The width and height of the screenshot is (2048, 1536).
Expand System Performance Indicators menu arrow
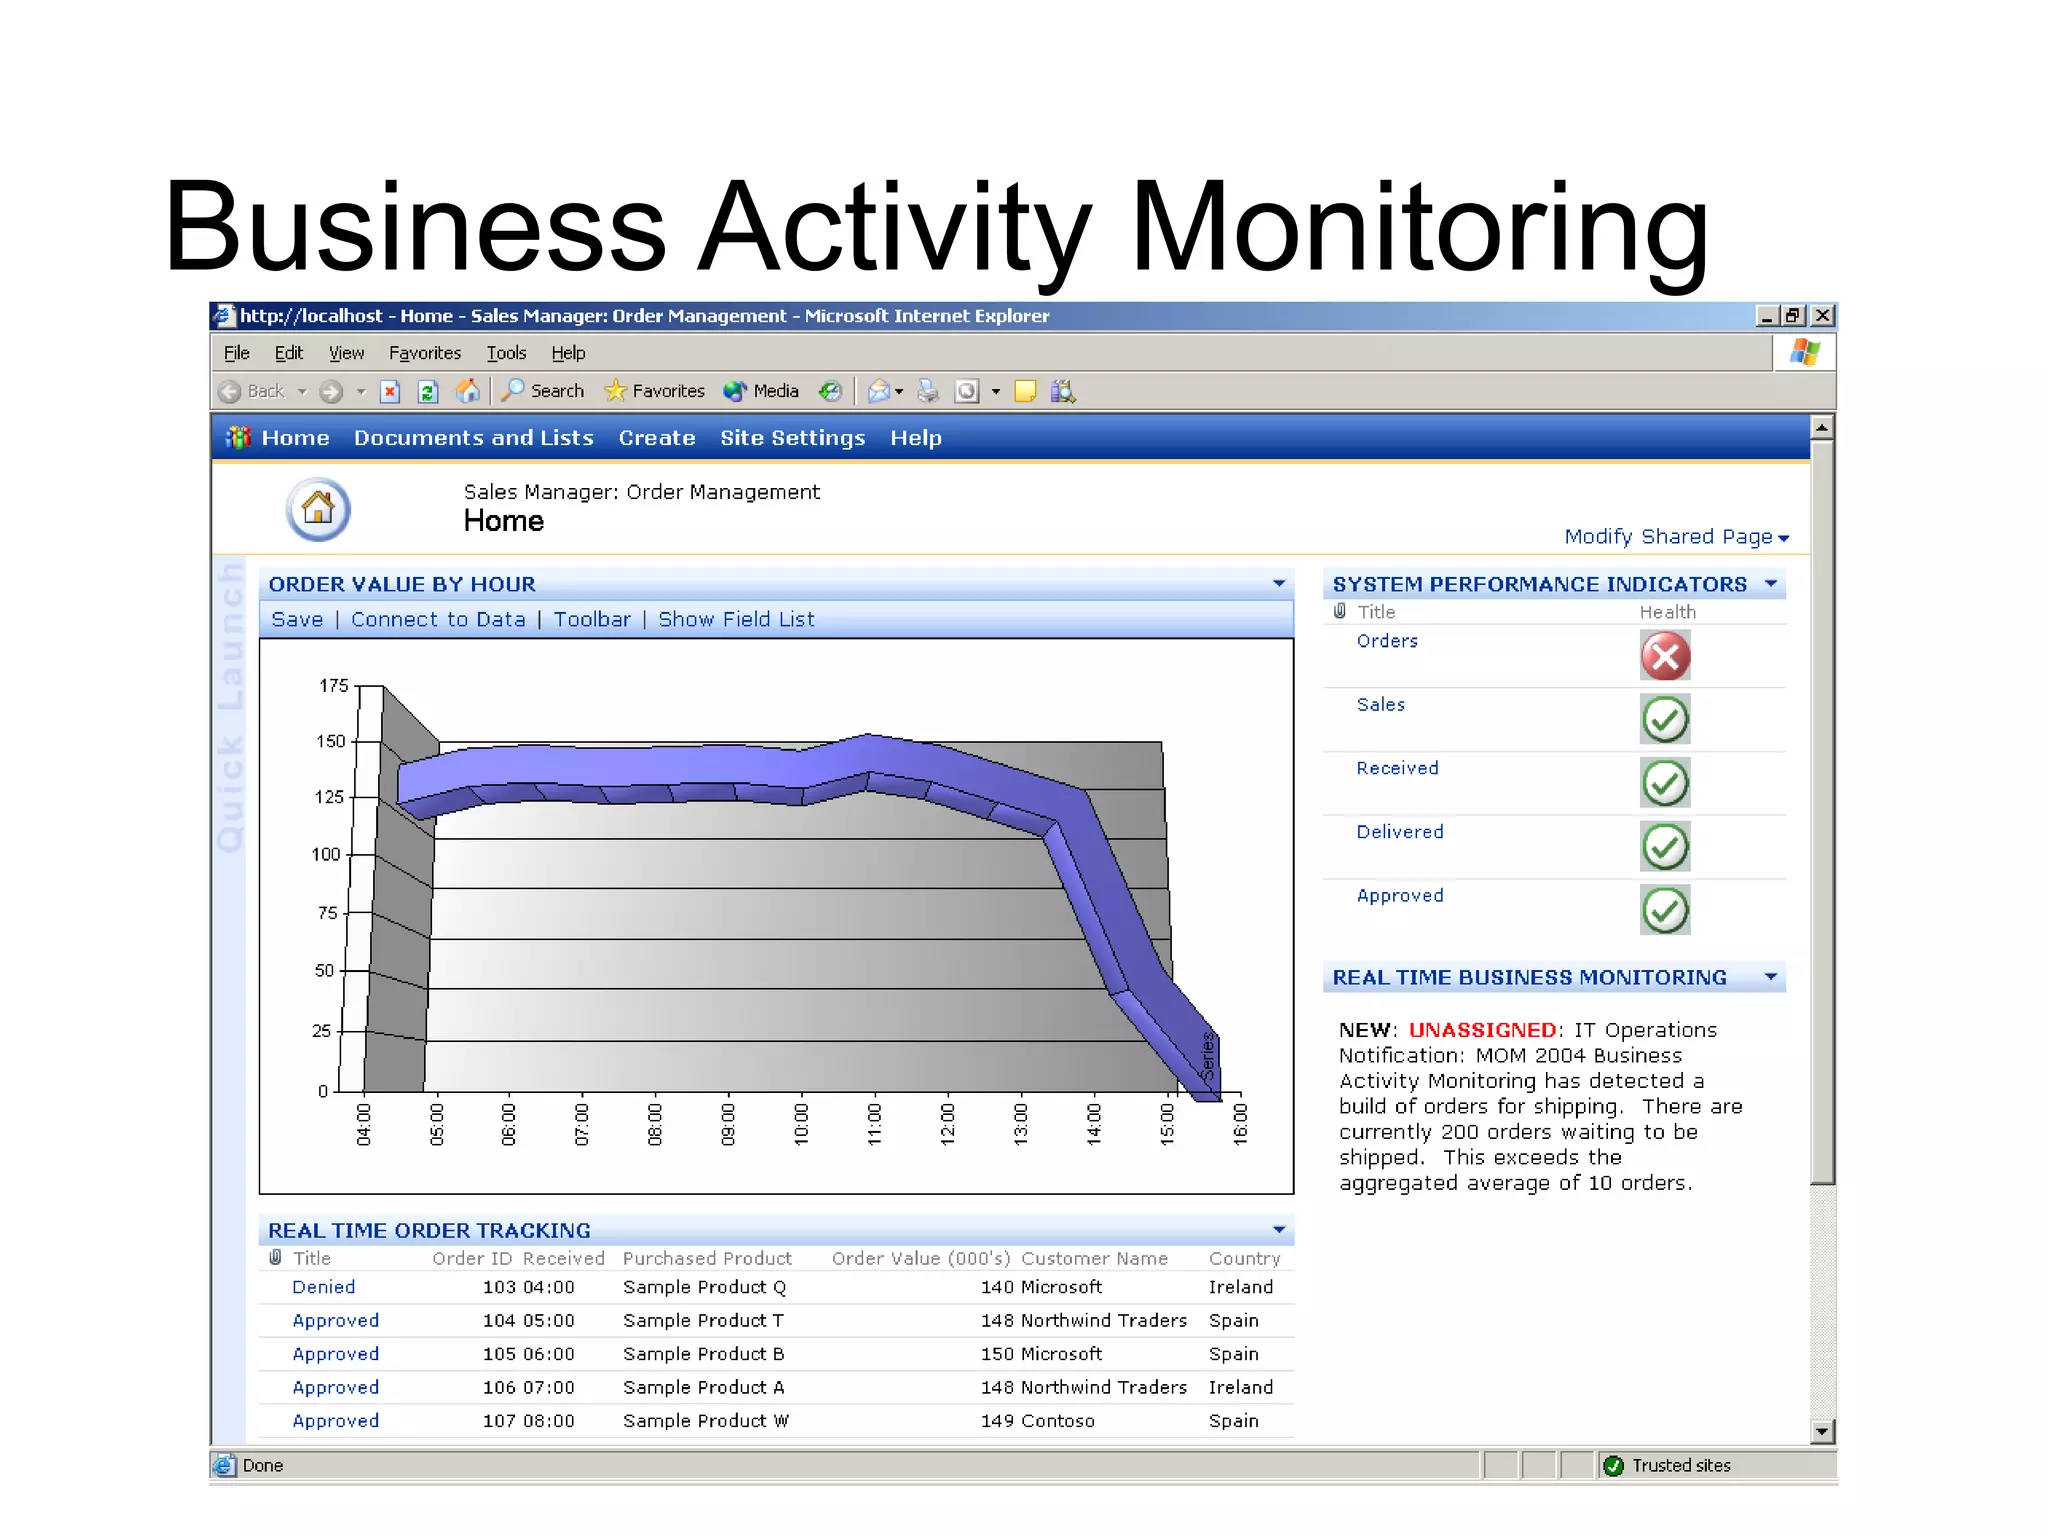click(1771, 584)
